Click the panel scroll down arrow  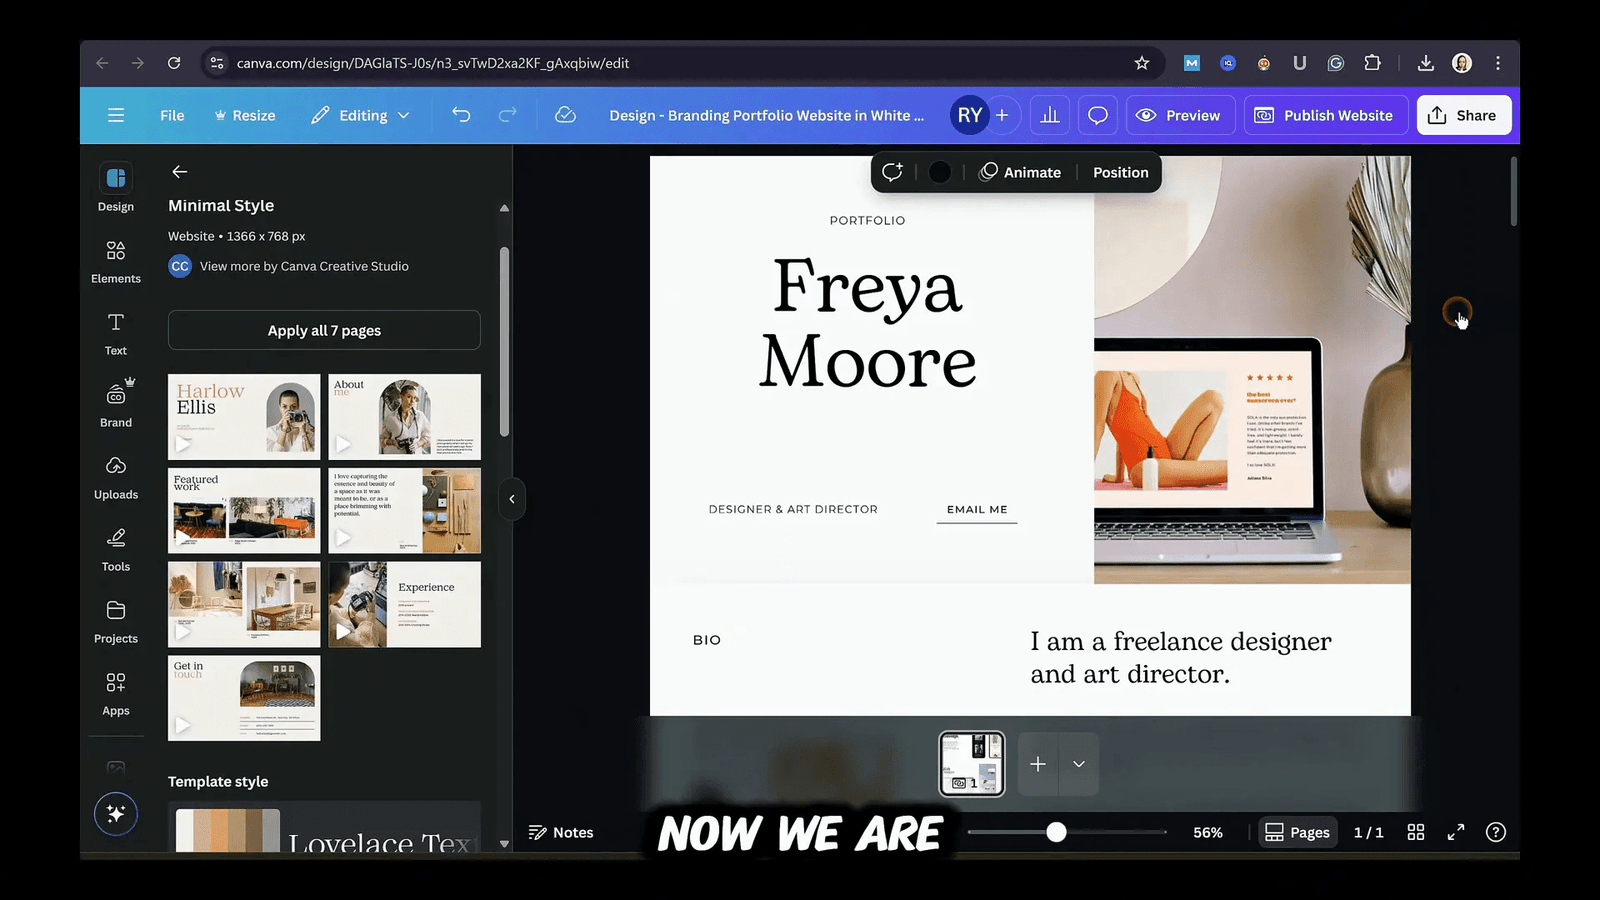504,844
